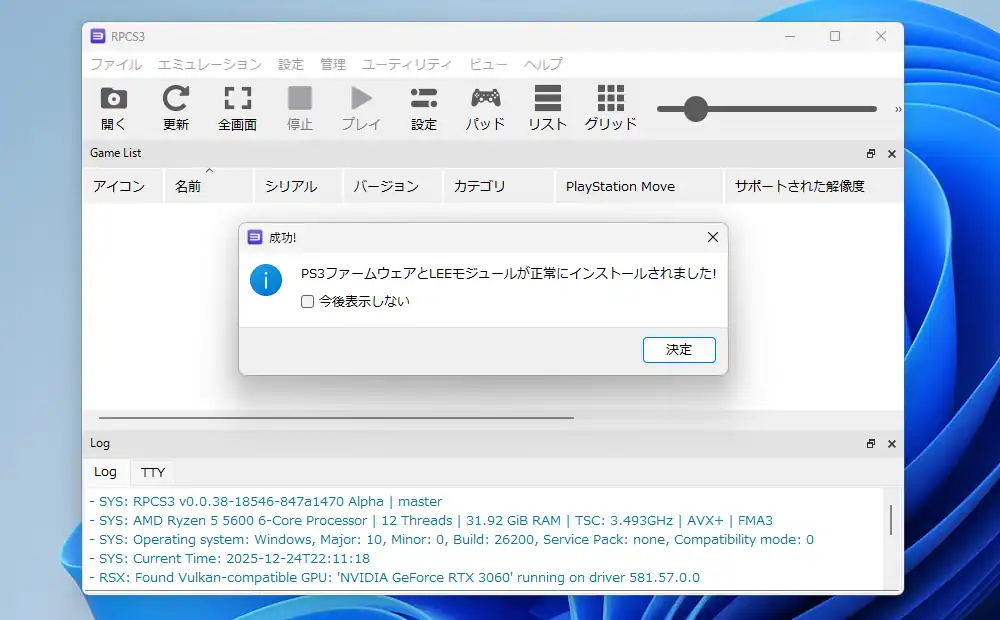Screen dimensions: 1000x620
Task: Undock the Log panel via its float icon
Action: [870, 443]
